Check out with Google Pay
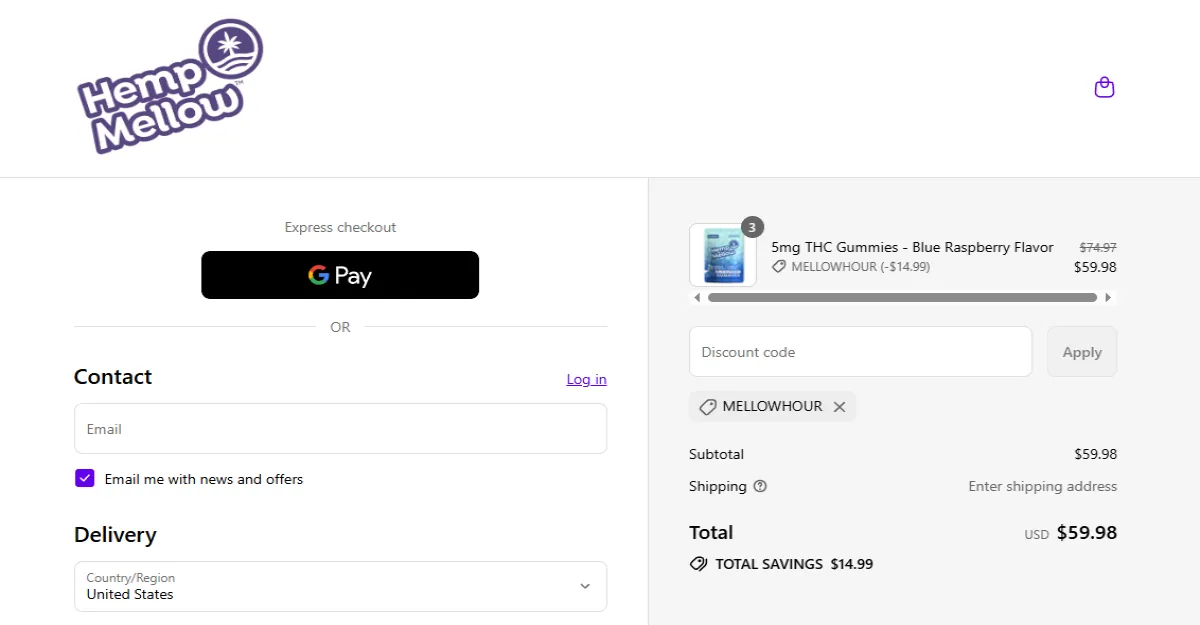This screenshot has width=1200, height=625. 340,275
